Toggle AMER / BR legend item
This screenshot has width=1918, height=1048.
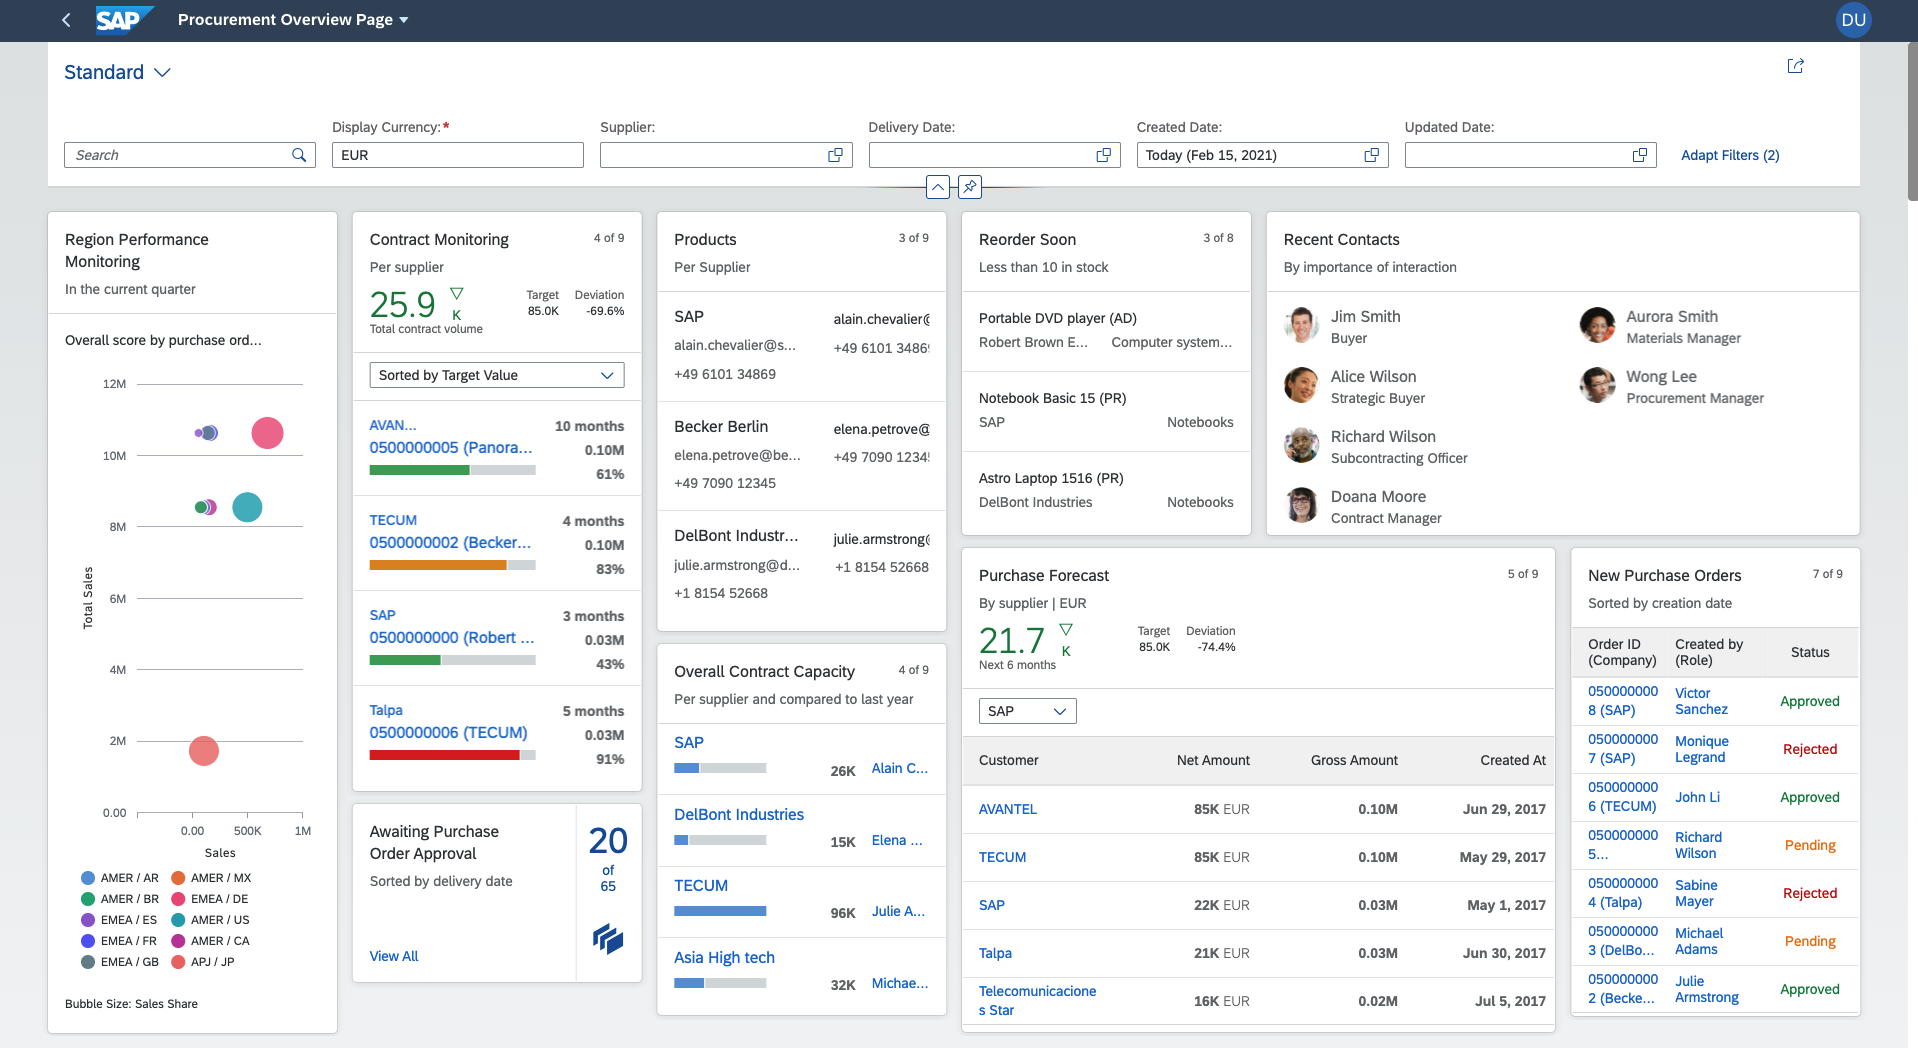tap(120, 899)
